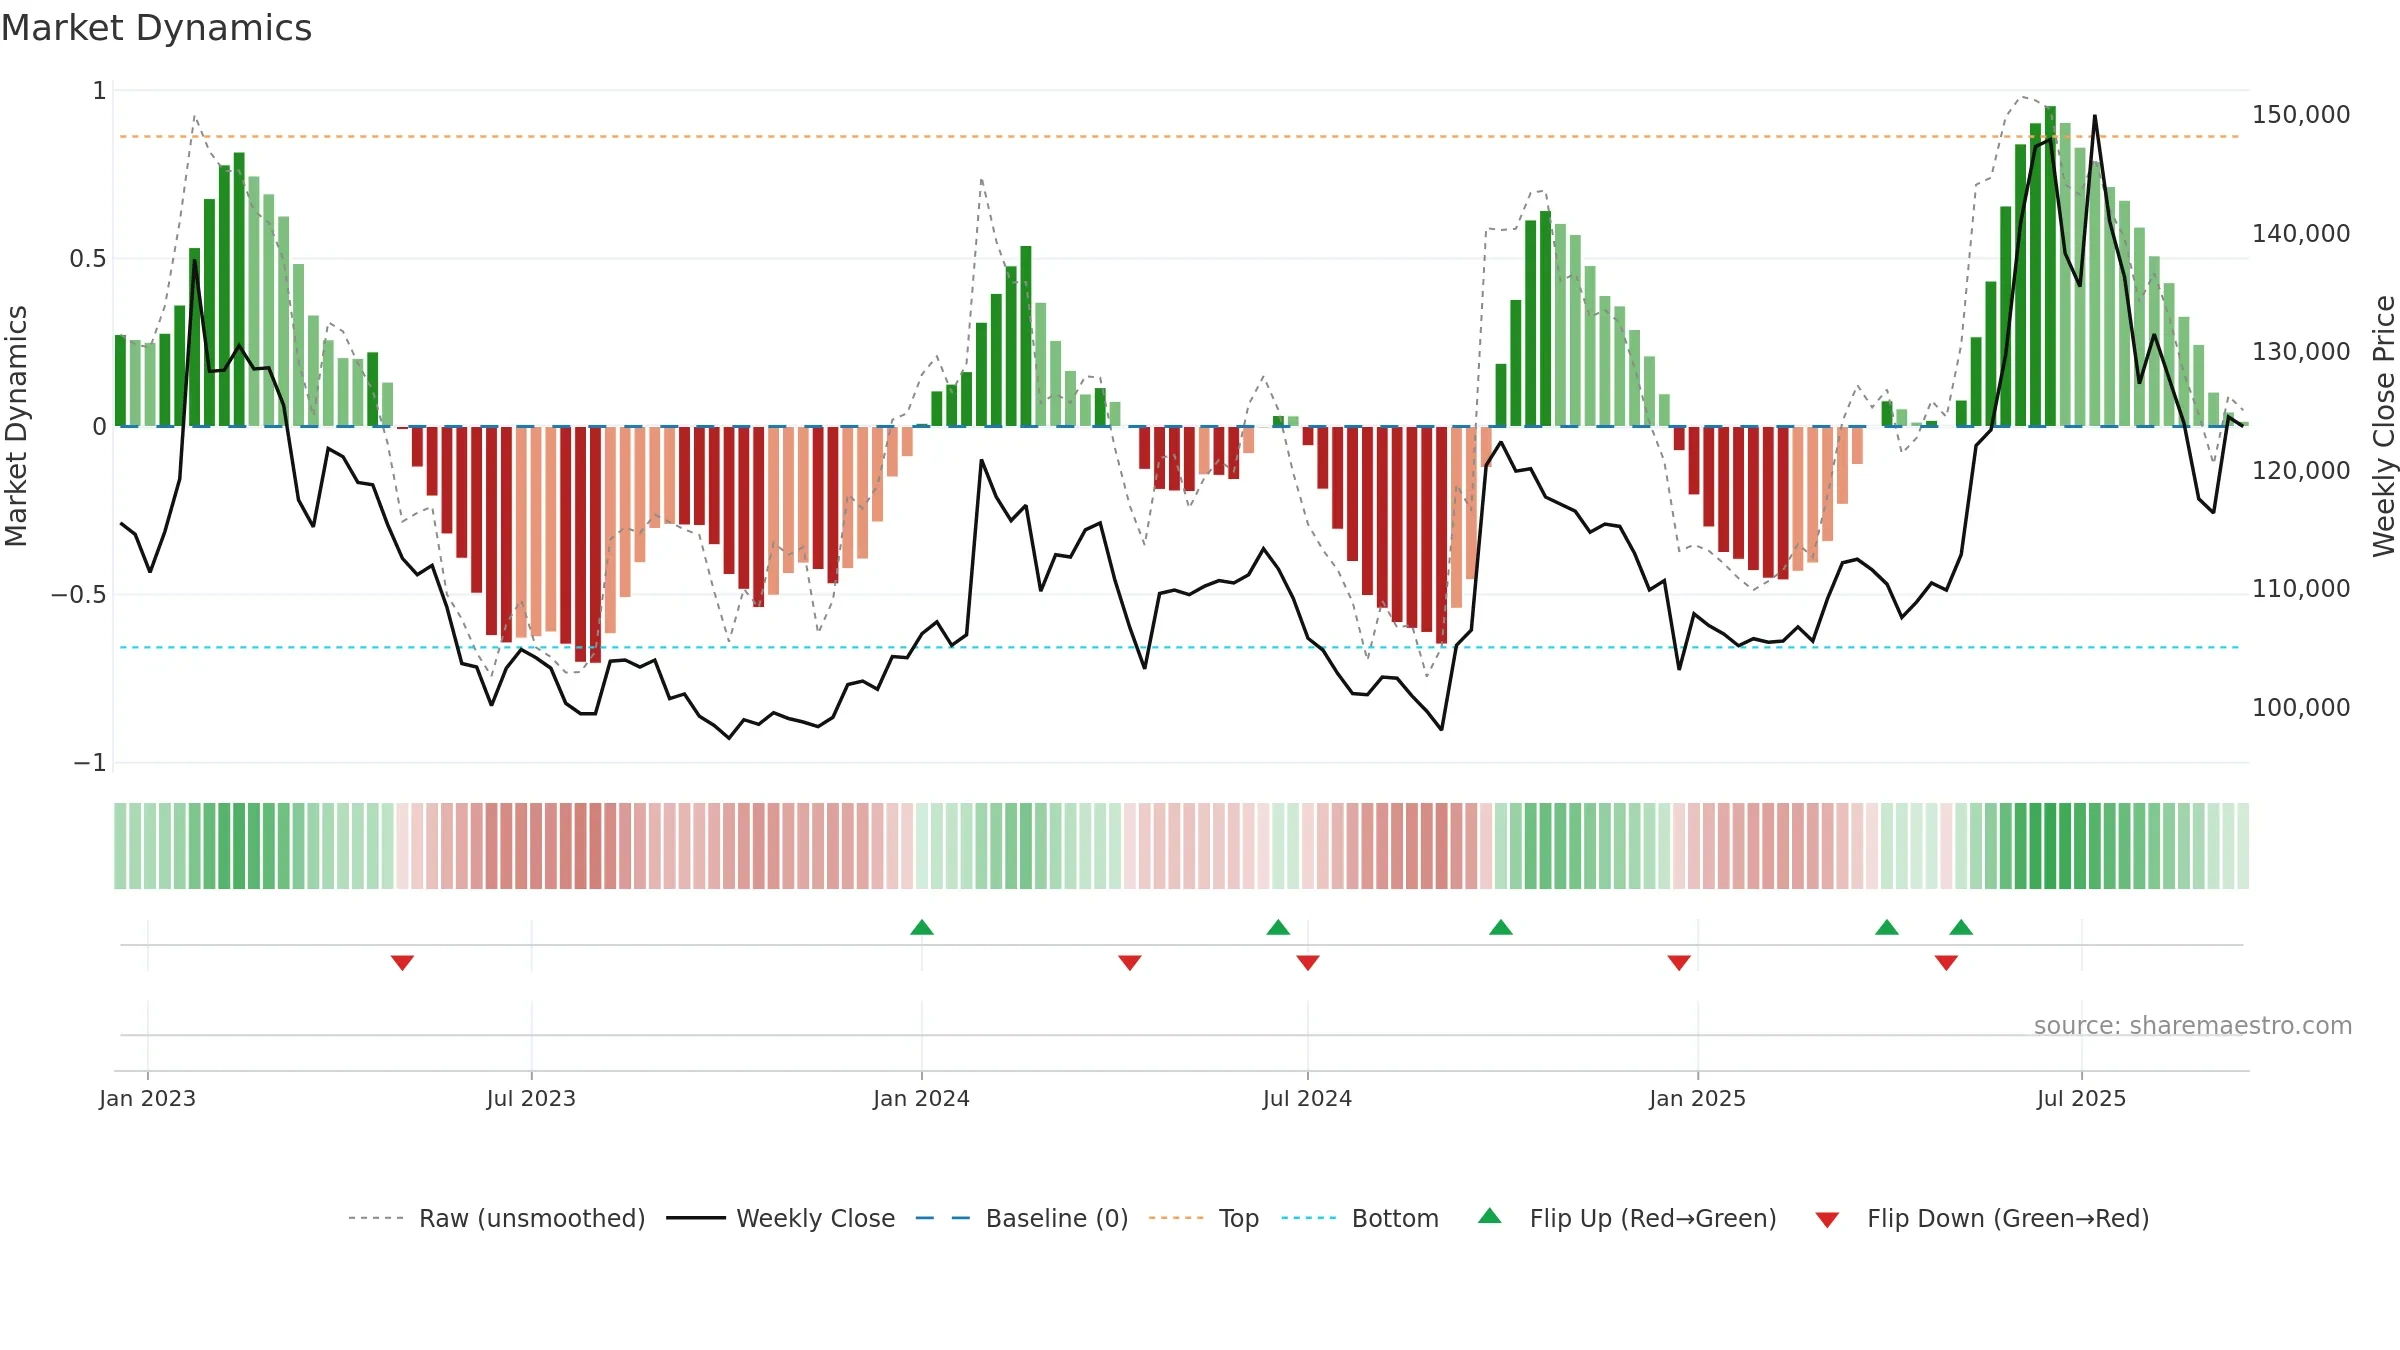Click the Weekly Close Price axis title
This screenshot has height=1350, width=2400.
[x=2384, y=426]
